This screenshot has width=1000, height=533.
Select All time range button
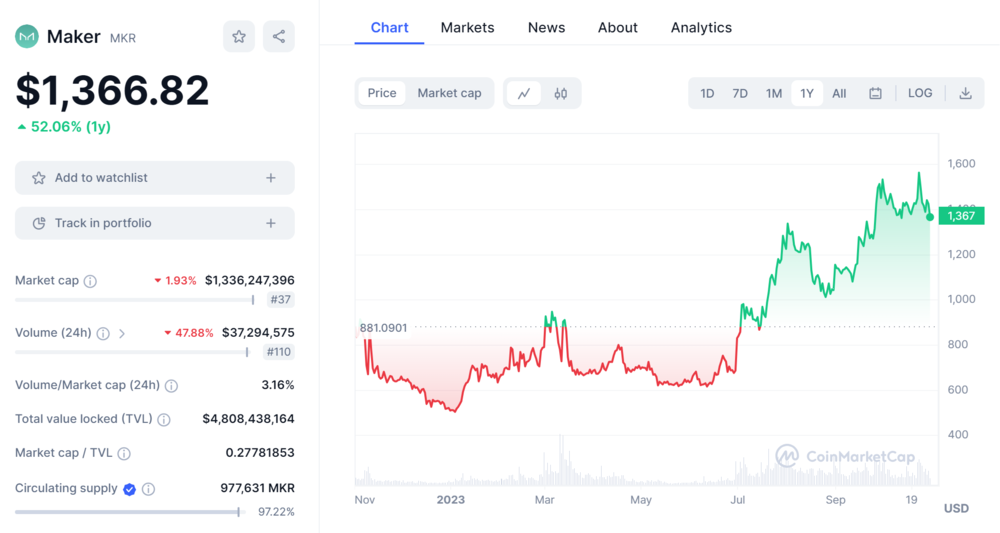coord(839,93)
